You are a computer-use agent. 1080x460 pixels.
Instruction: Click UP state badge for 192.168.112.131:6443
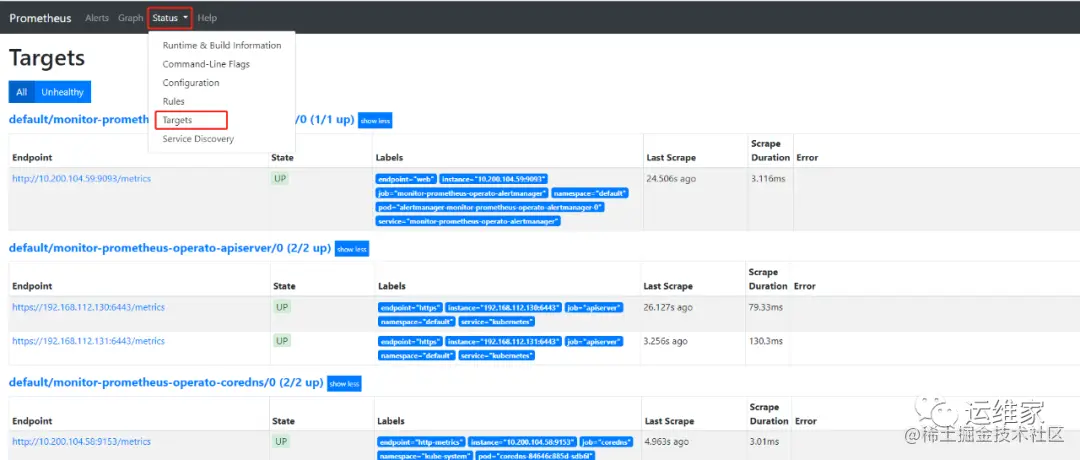pyautogui.click(x=282, y=341)
